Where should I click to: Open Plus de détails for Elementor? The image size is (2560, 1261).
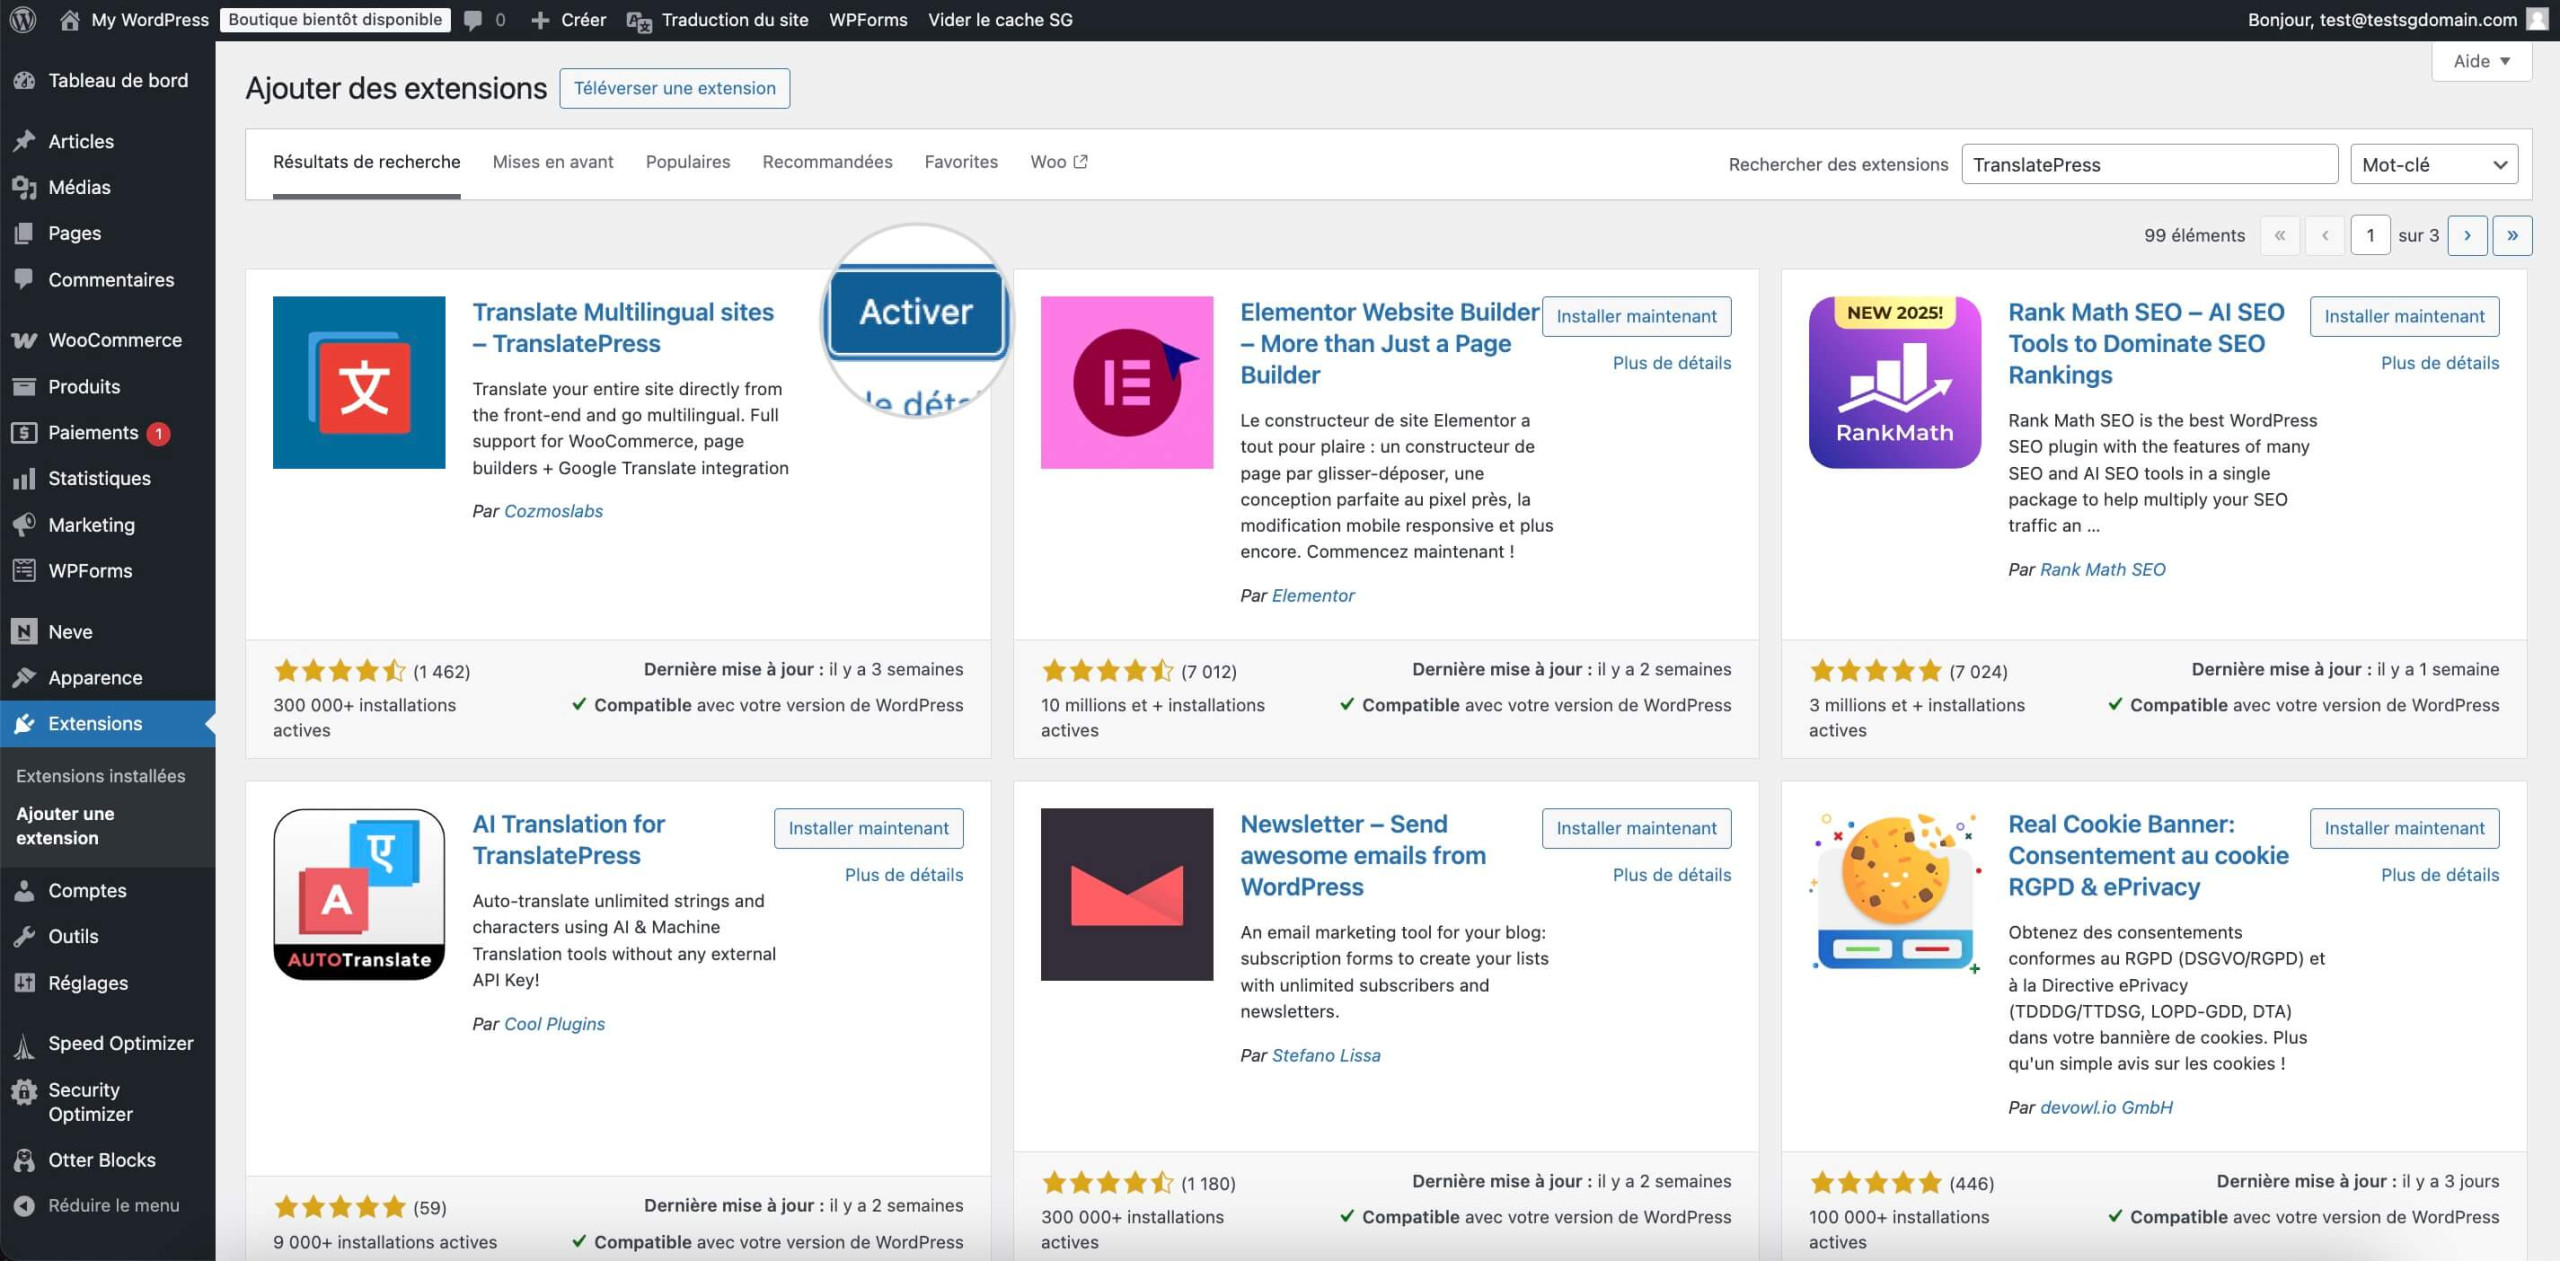pos(1672,363)
